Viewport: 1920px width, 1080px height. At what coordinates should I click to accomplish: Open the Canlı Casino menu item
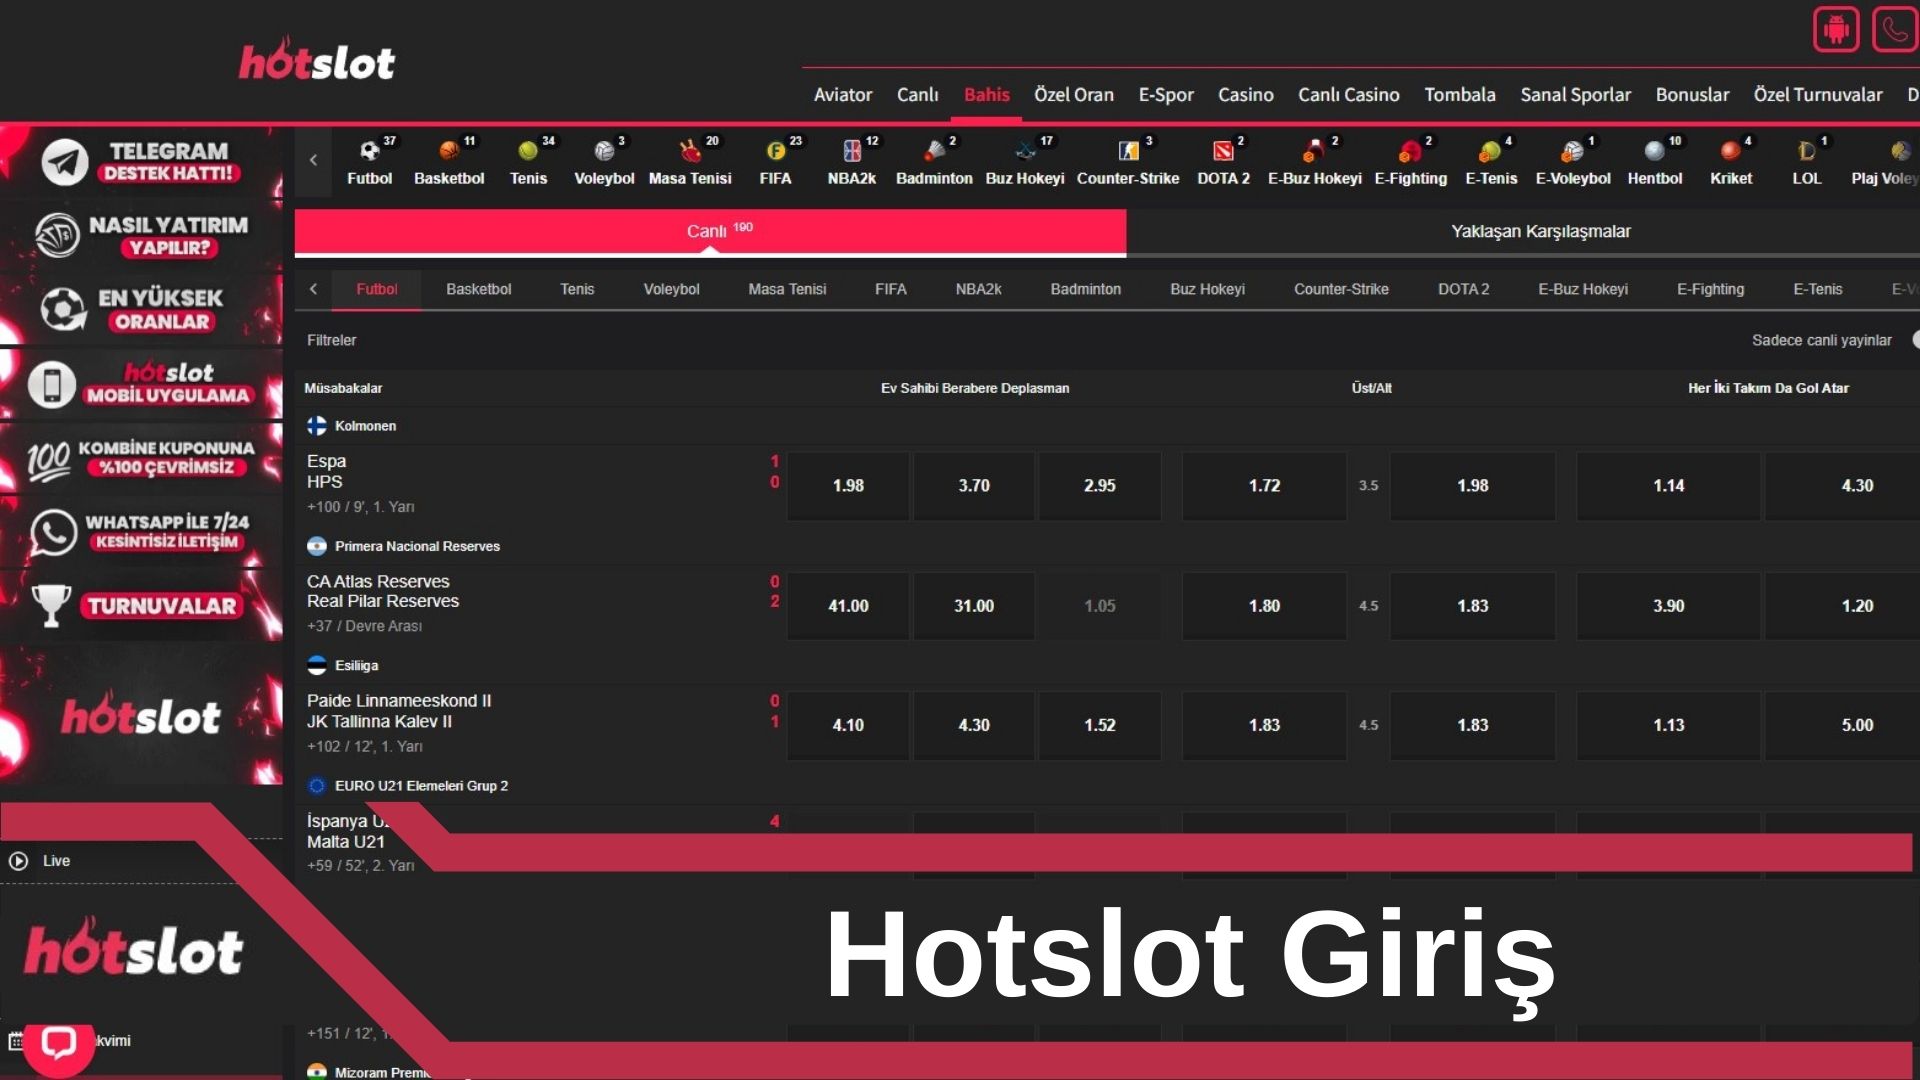(1348, 95)
